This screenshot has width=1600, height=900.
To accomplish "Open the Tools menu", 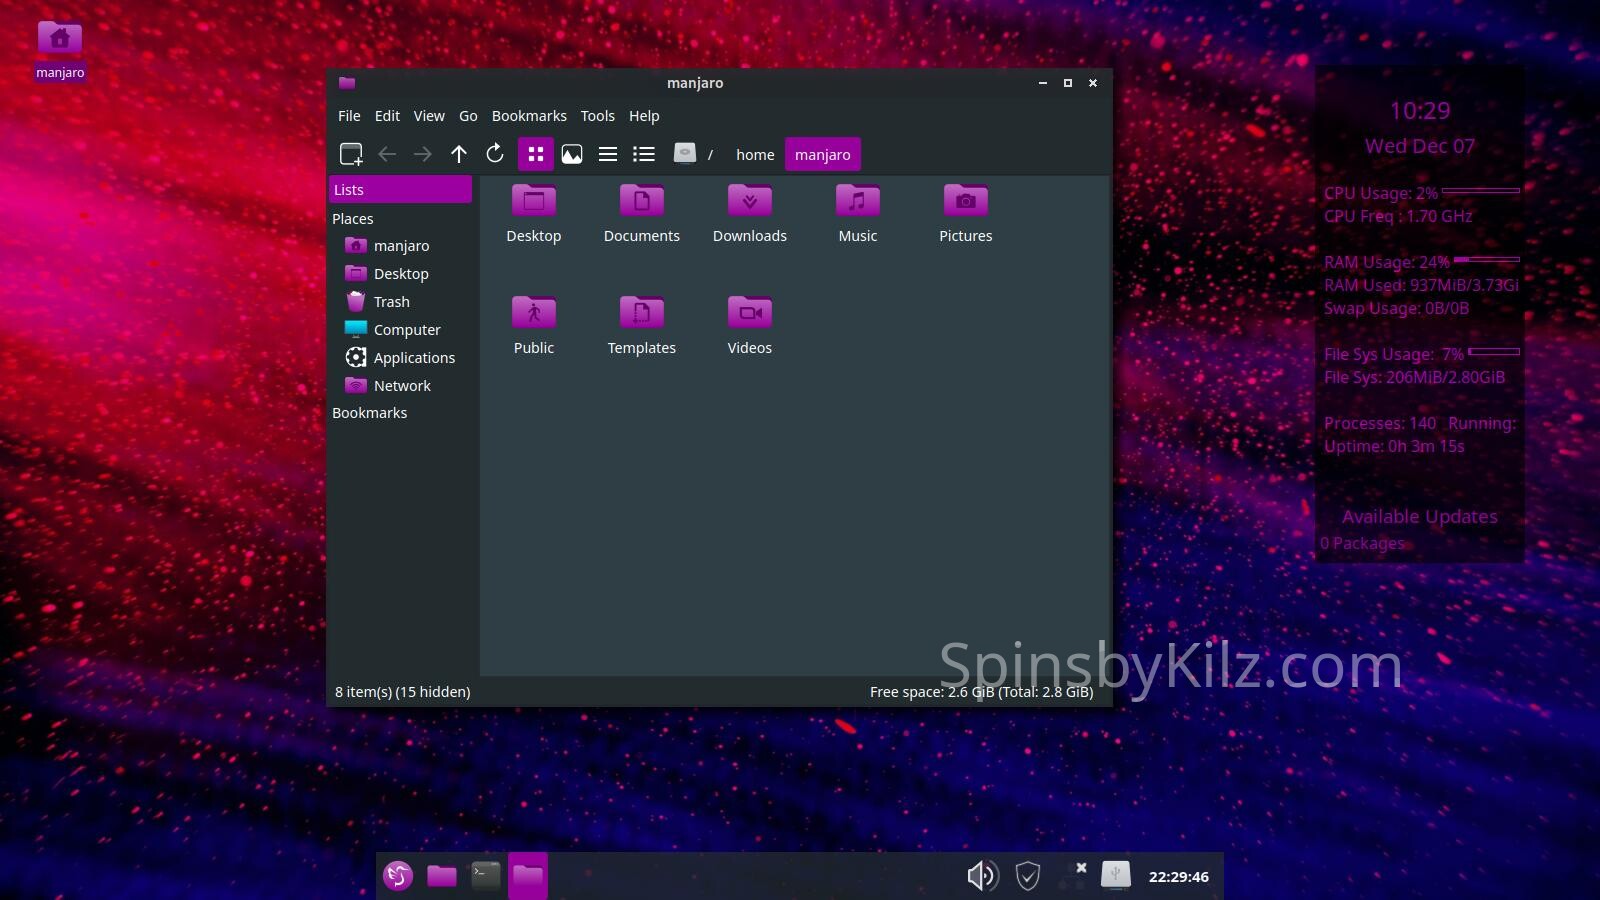I will coord(597,116).
